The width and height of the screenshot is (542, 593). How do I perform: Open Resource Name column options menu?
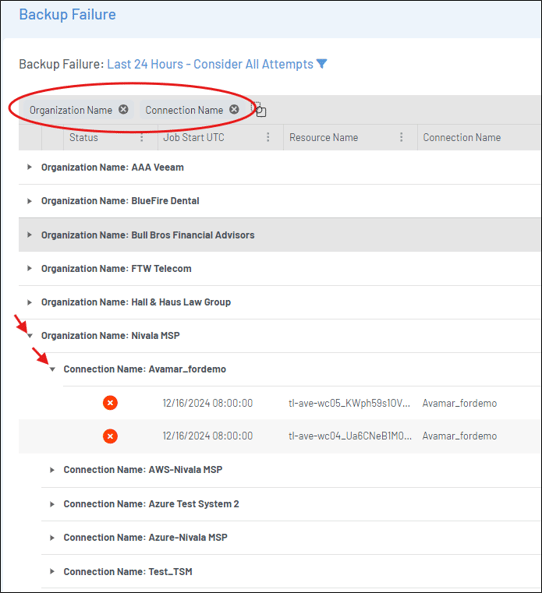[x=401, y=137]
